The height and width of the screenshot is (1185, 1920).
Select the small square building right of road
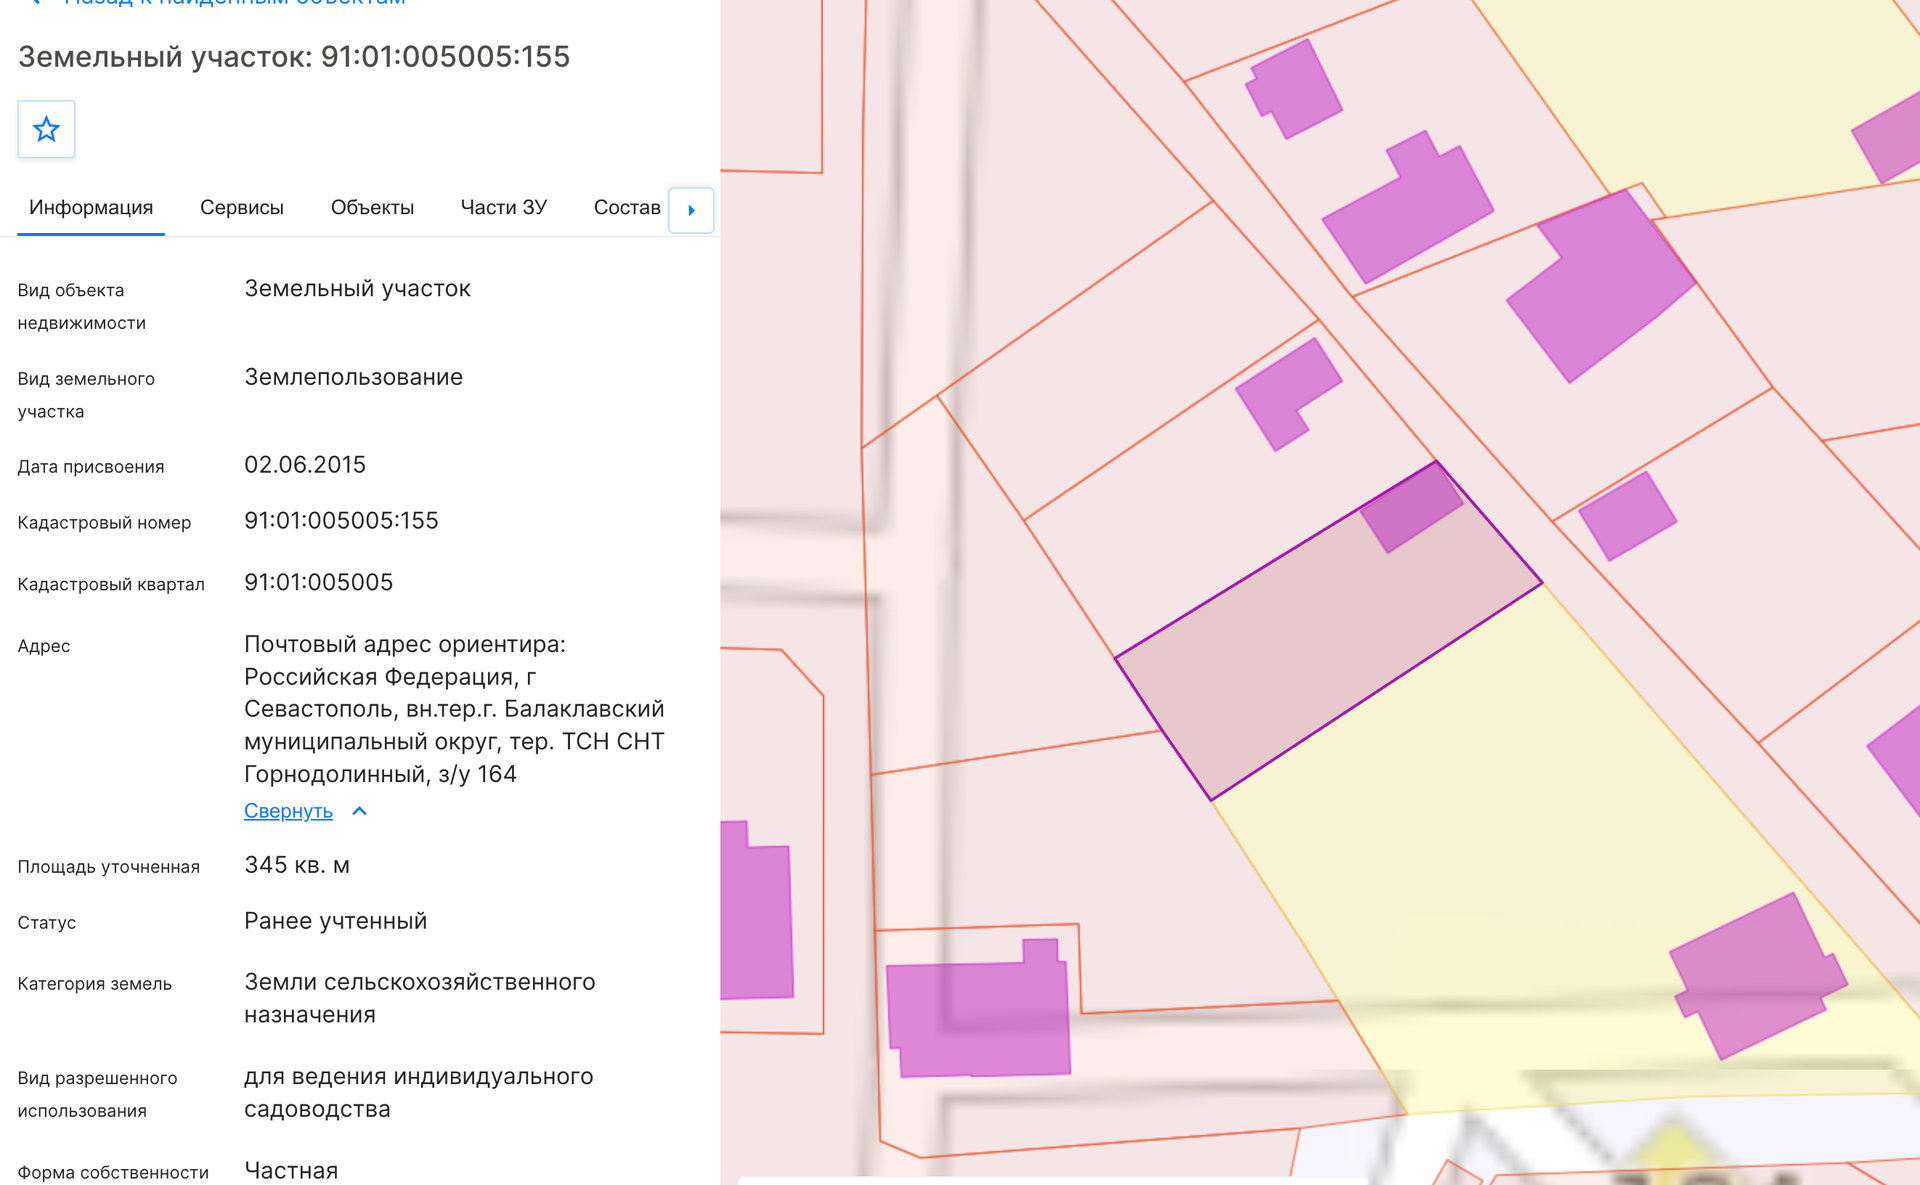(1627, 516)
